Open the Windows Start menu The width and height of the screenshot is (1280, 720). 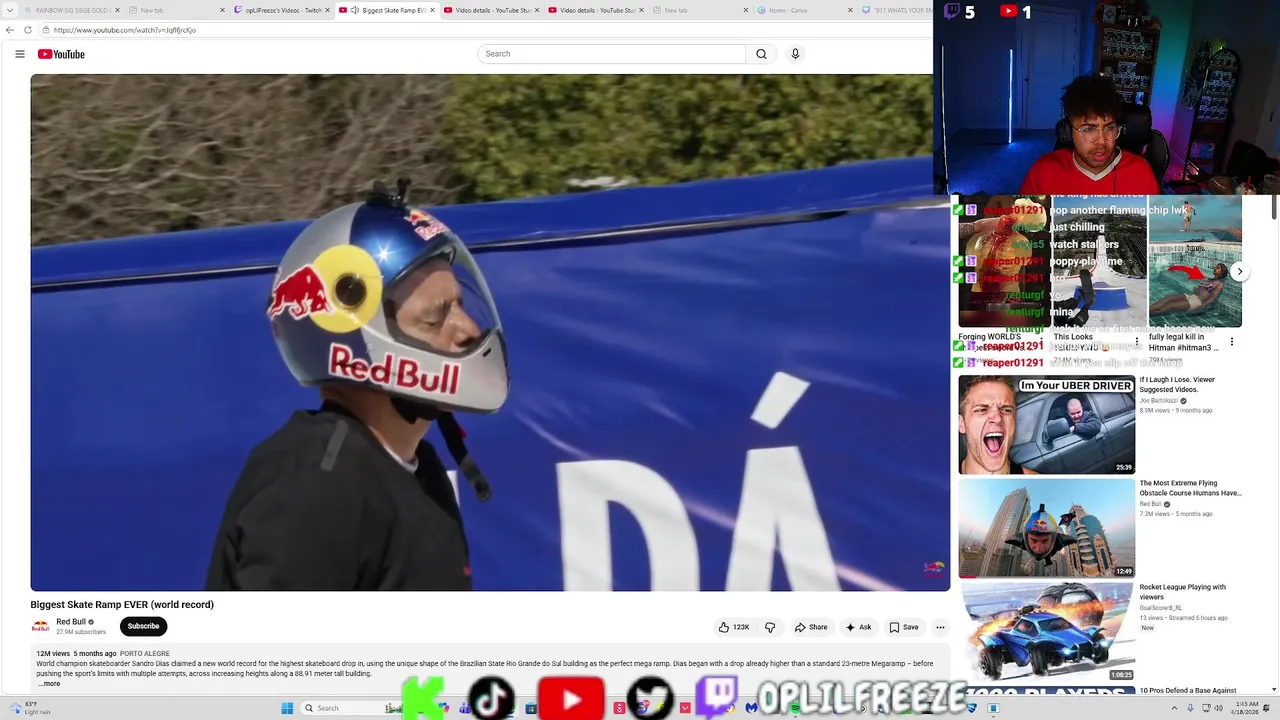(x=287, y=708)
